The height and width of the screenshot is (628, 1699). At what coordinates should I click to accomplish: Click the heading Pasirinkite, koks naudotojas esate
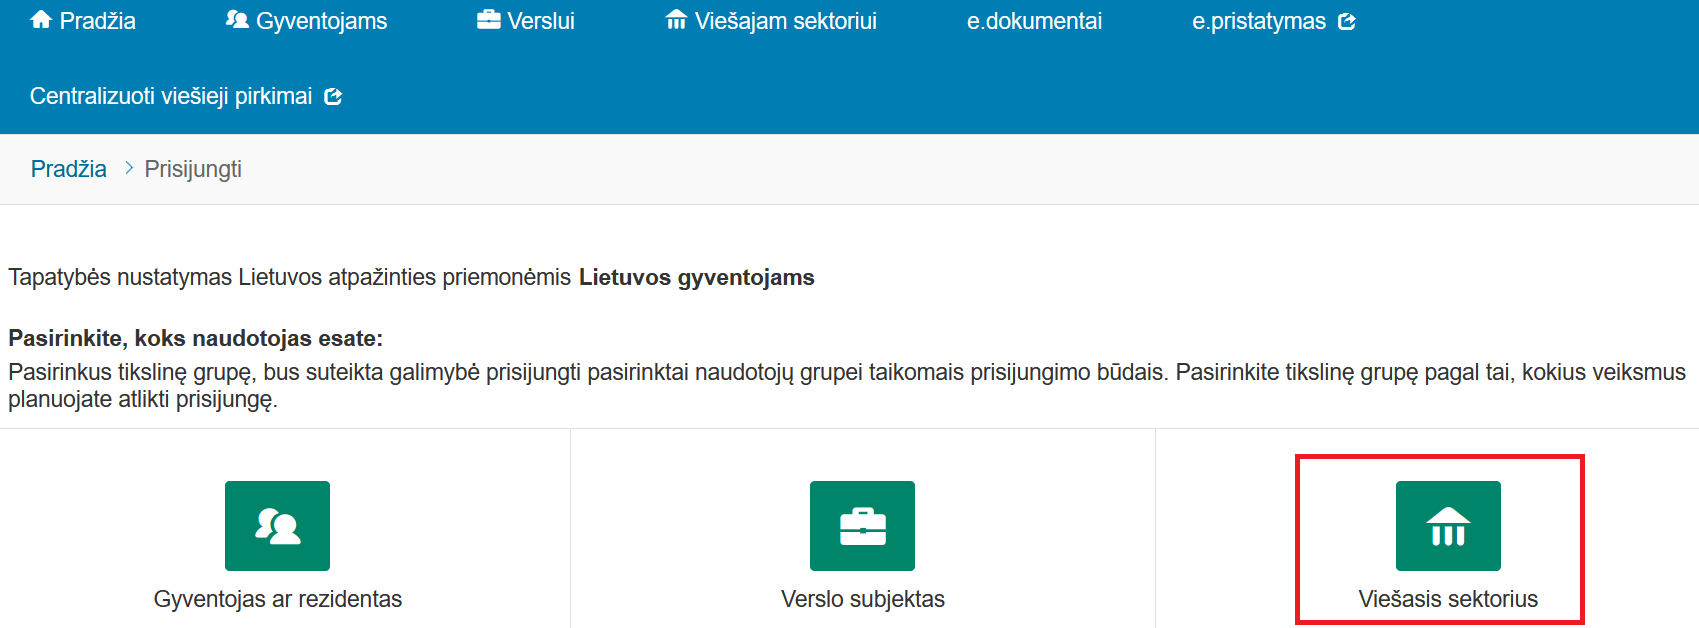point(196,338)
